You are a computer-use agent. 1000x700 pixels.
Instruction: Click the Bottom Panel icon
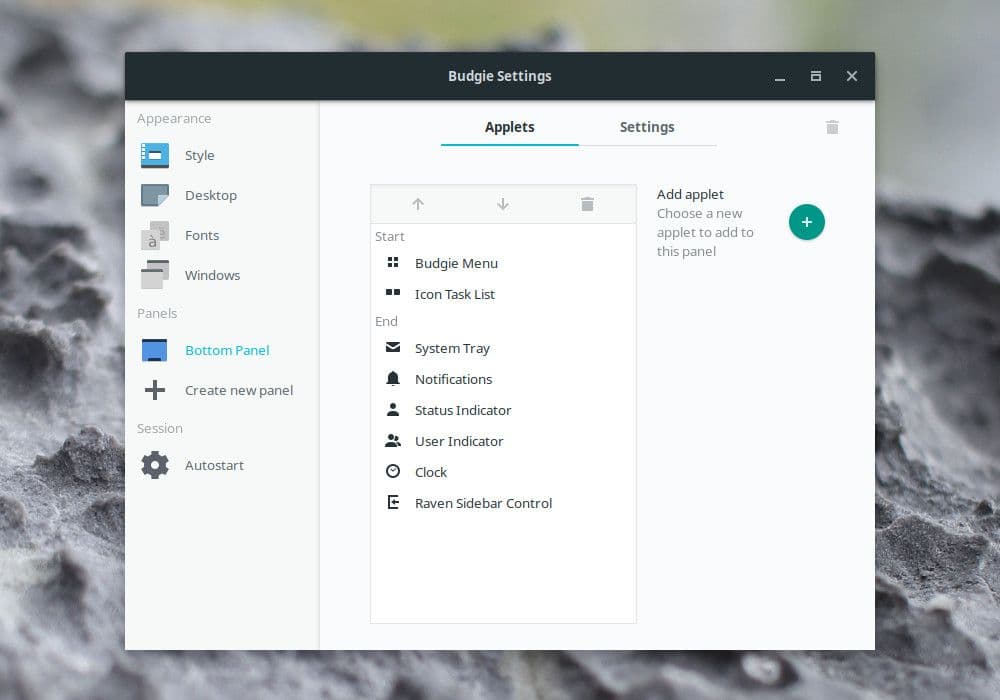(154, 350)
